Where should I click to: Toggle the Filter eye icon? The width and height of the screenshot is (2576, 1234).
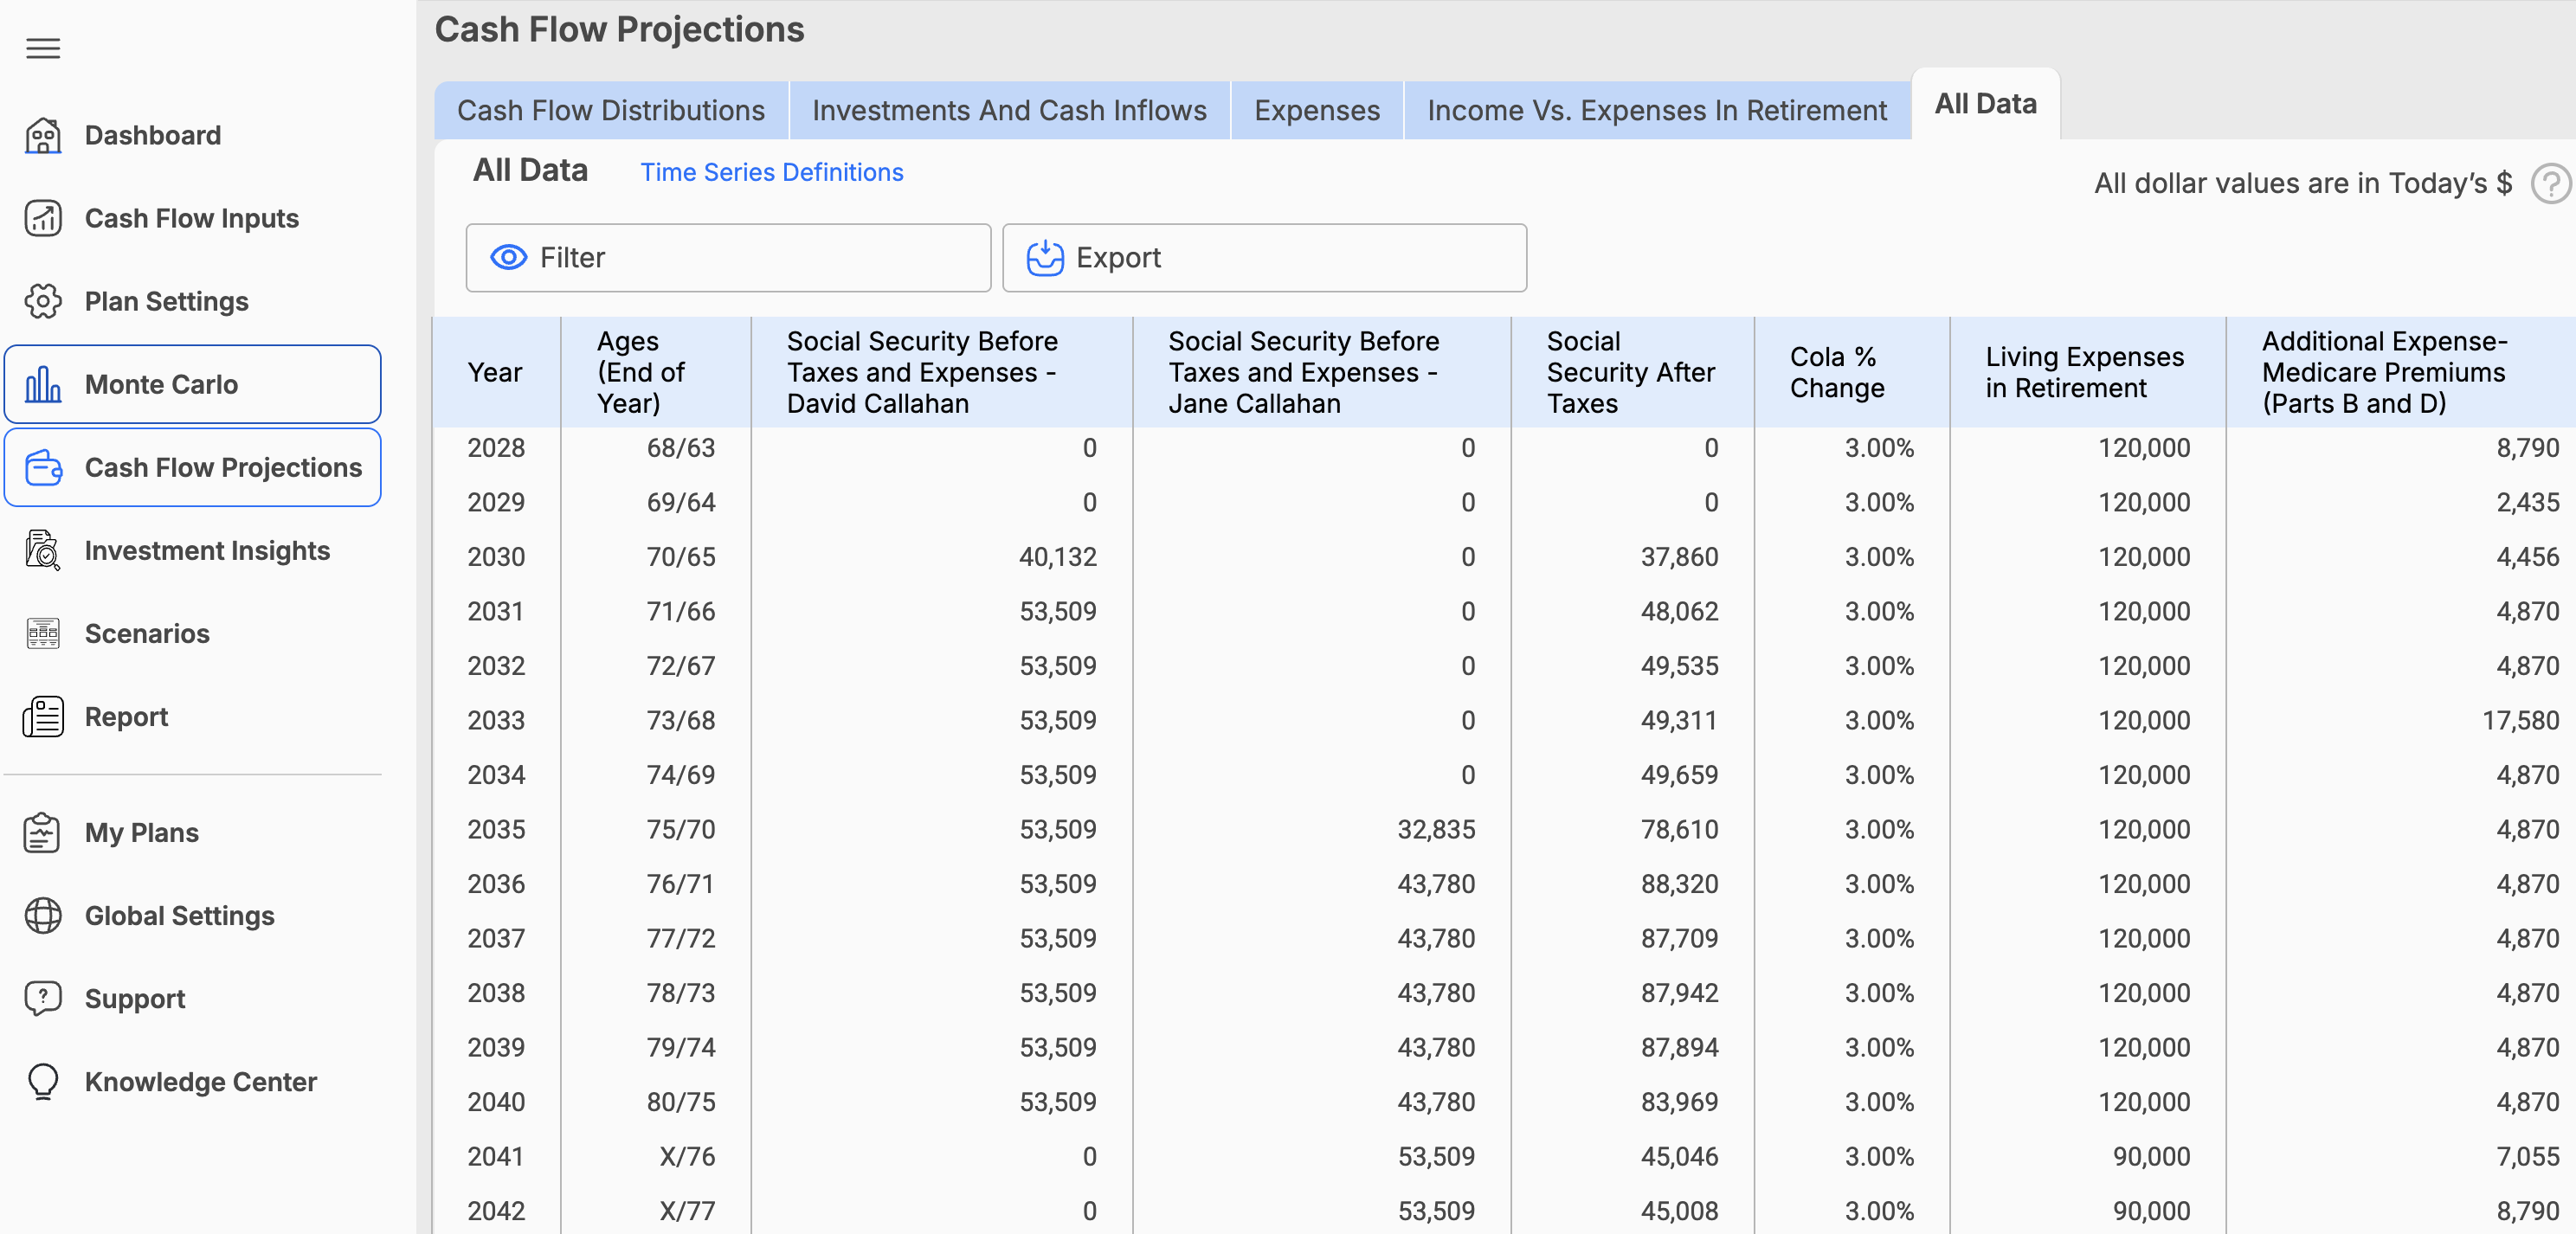(x=509, y=257)
